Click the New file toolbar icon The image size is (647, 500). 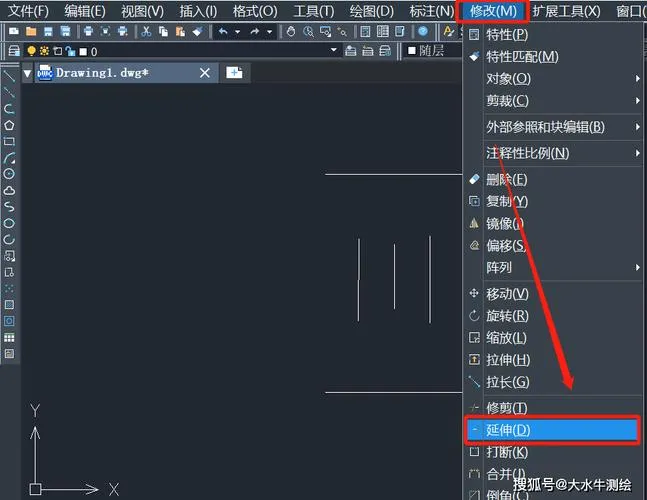click(x=14, y=31)
